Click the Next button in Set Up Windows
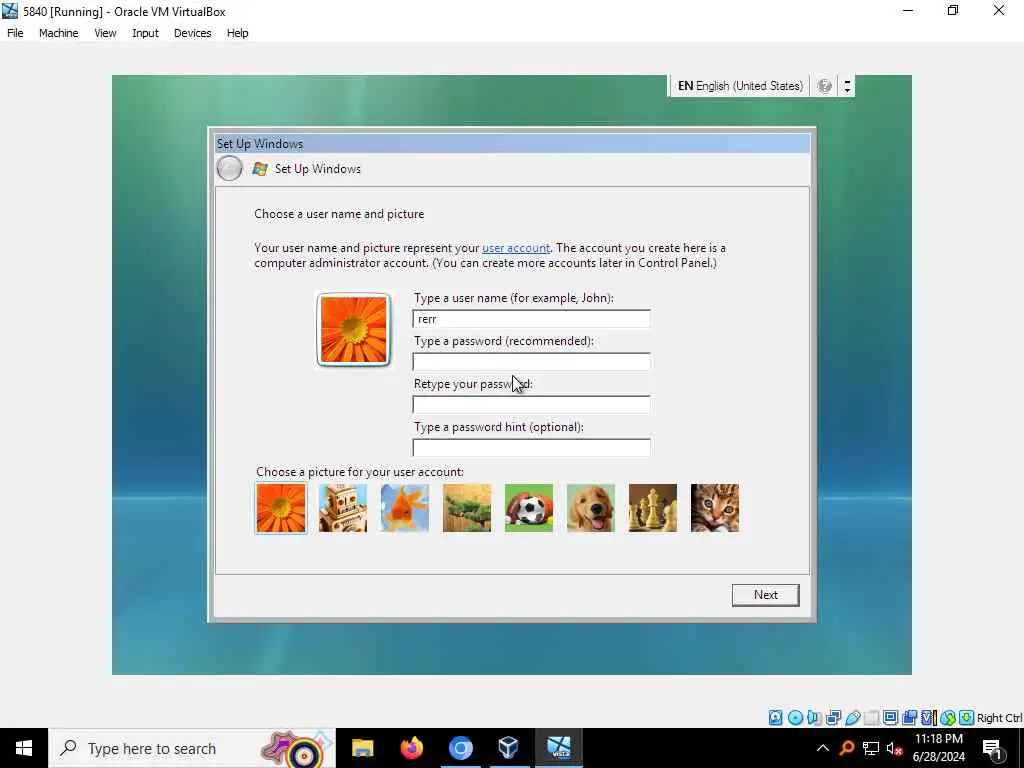 point(765,595)
